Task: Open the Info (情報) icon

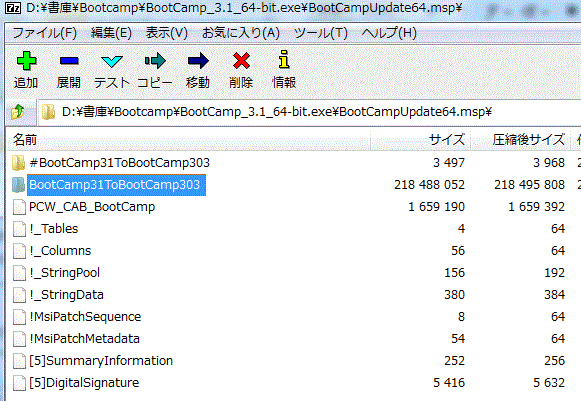Action: click(x=284, y=59)
